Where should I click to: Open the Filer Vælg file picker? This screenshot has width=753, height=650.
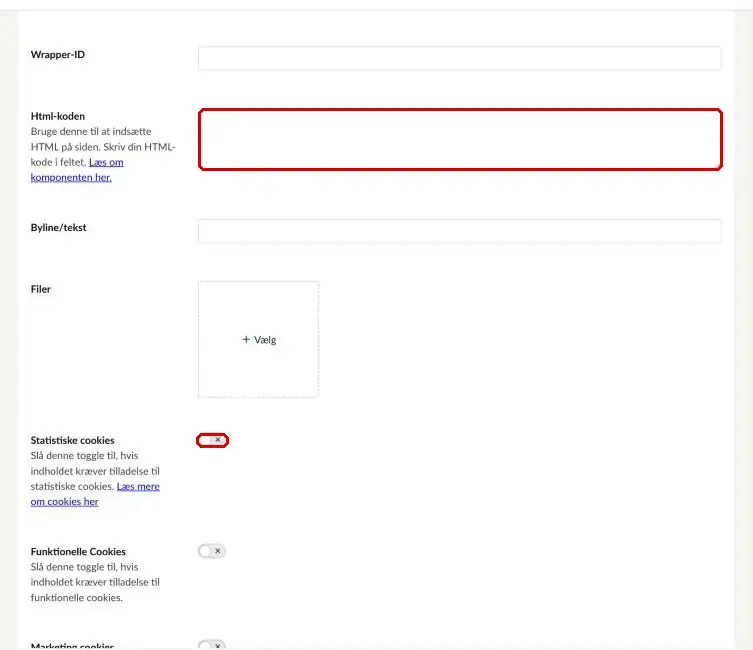(x=258, y=339)
